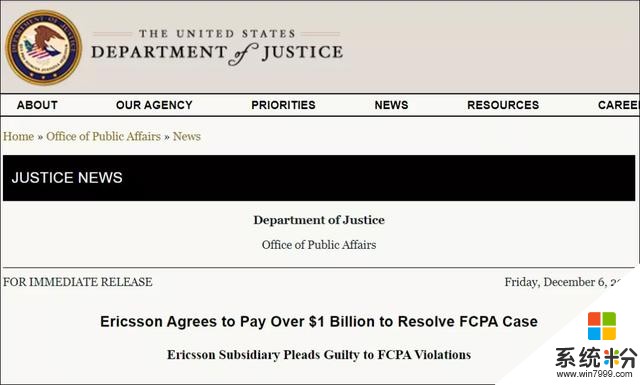Follow the Home breadcrumb link
The width and height of the screenshot is (640, 385).
[x=18, y=136]
